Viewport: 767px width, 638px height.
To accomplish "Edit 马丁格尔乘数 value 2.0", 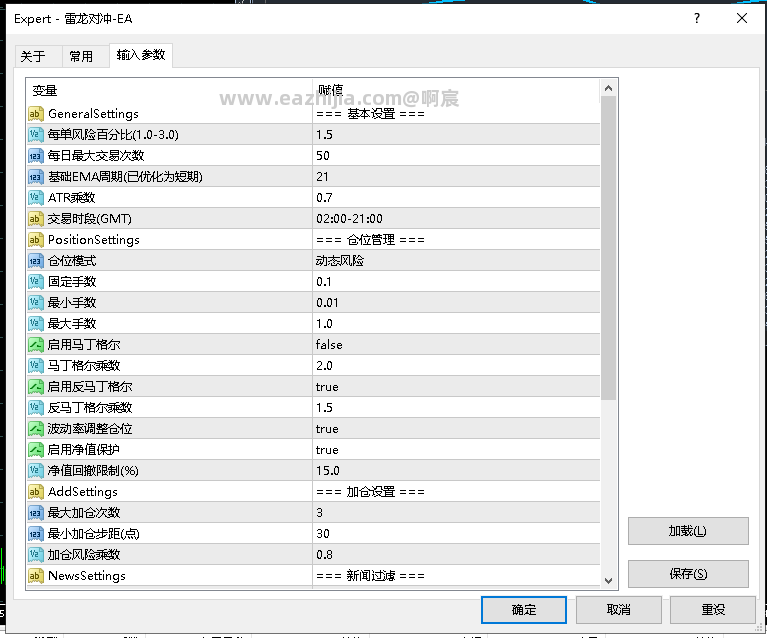I will [x=456, y=366].
